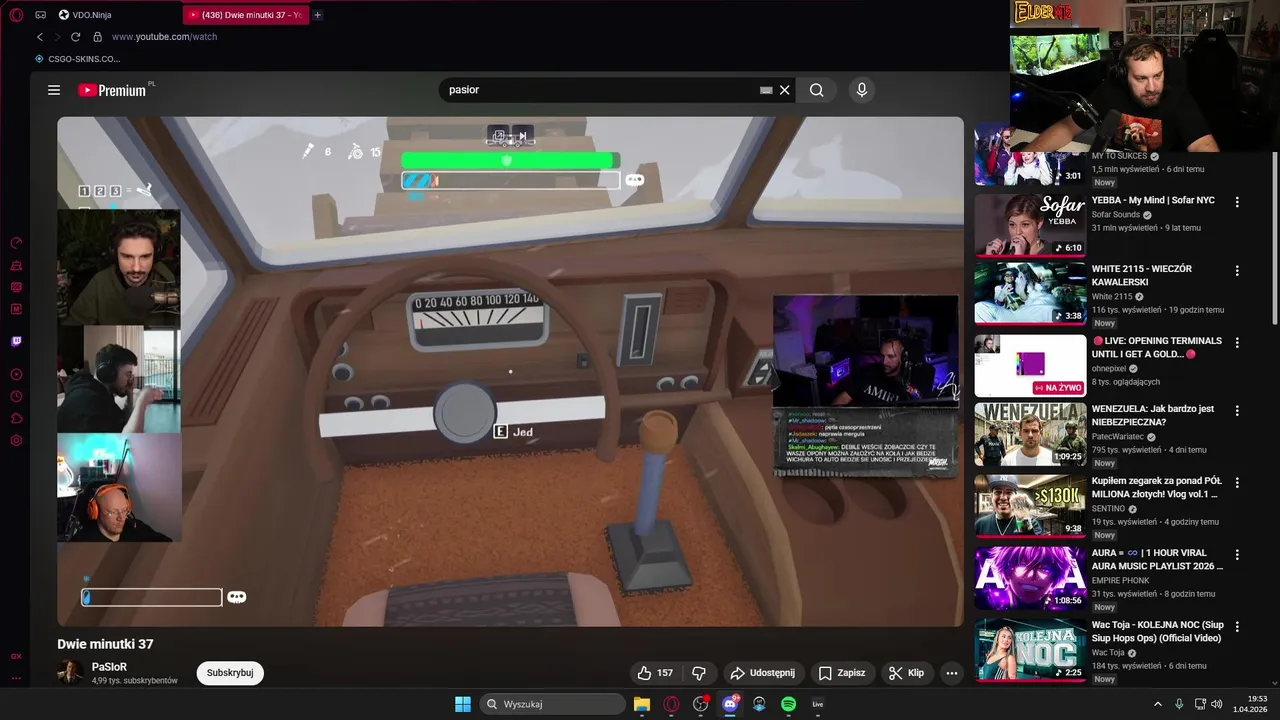This screenshot has width=1280, height=720.
Task: Open options for AURA playlist video
Action: click(1237, 554)
